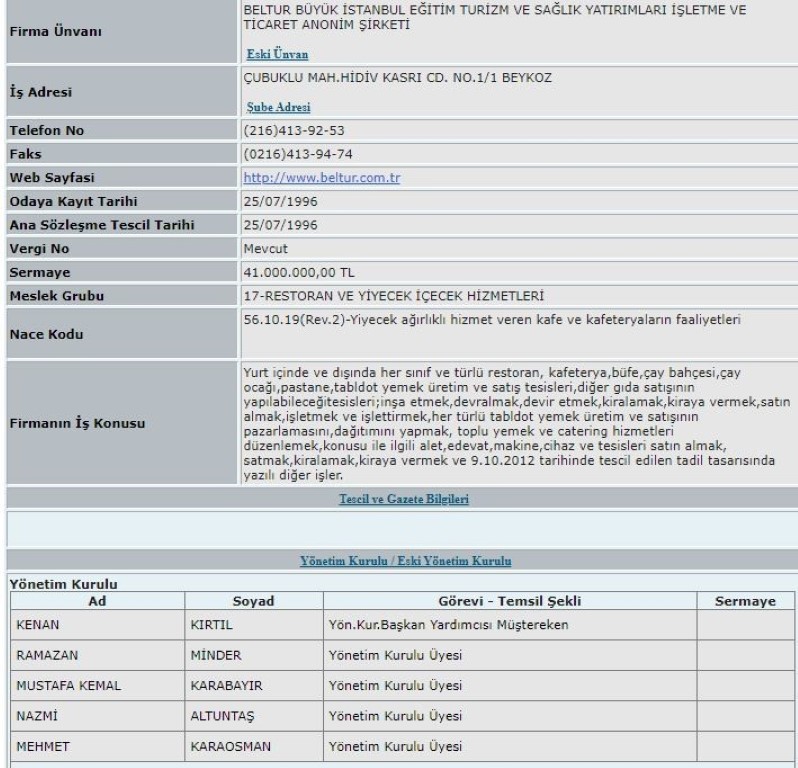This screenshot has width=798, height=768.
Task: Click the Sermaye column header in board table
Action: click(744, 600)
